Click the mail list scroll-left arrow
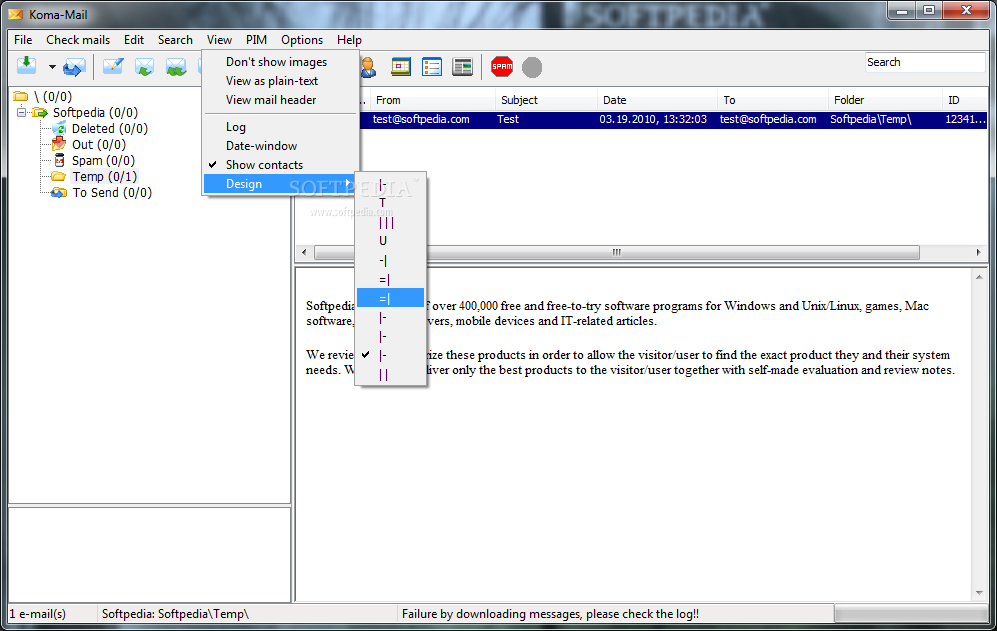Screen dimensions: 997x631 (304, 252)
